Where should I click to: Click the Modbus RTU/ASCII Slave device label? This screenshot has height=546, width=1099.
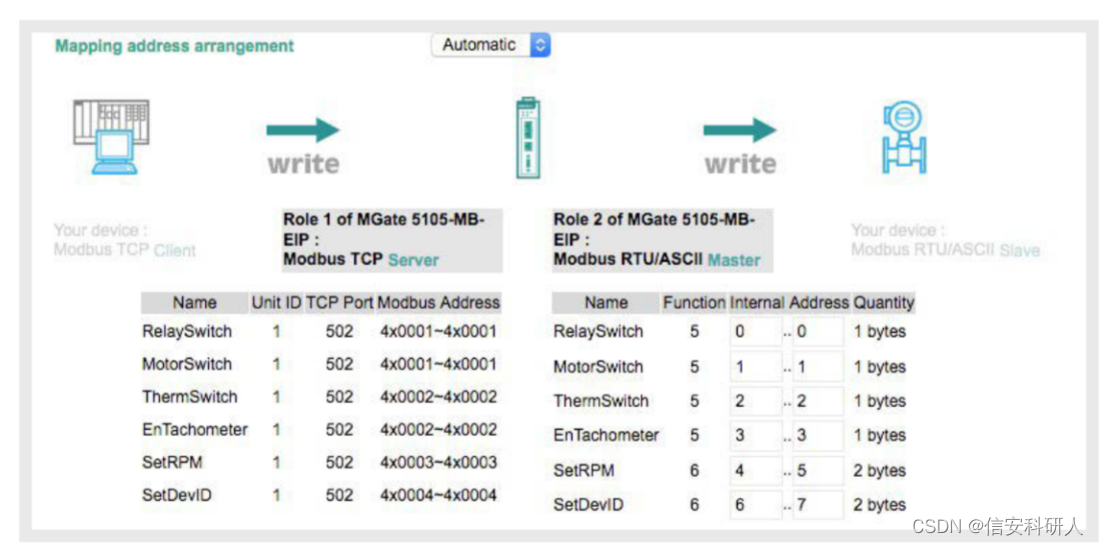(946, 240)
